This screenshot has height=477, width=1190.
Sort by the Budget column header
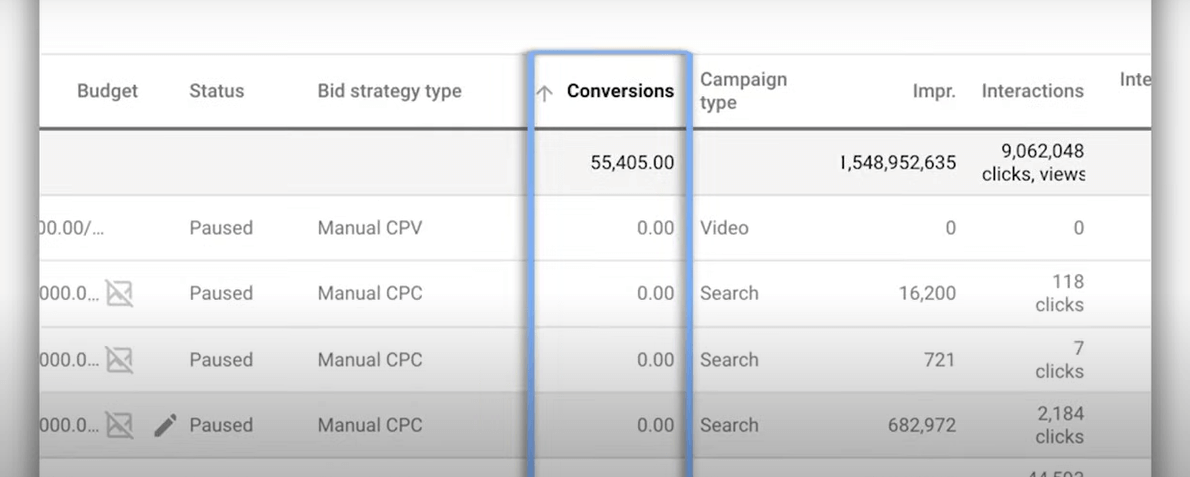click(107, 91)
